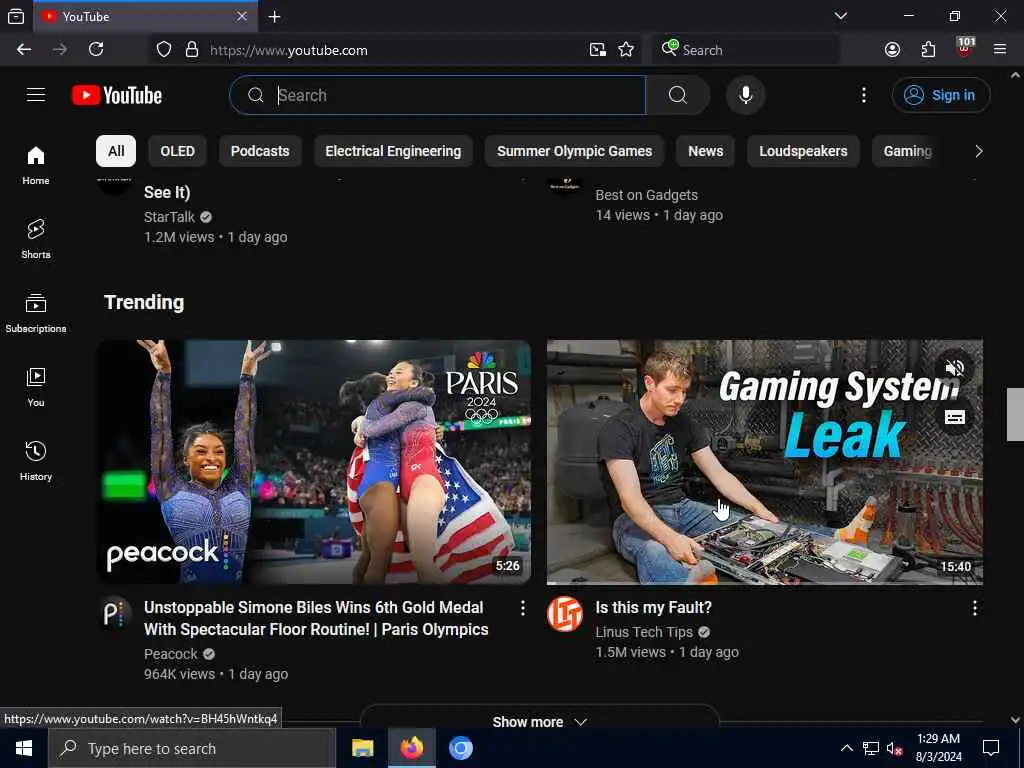Select the OLED filter chip
1024x768 pixels.
(177, 151)
